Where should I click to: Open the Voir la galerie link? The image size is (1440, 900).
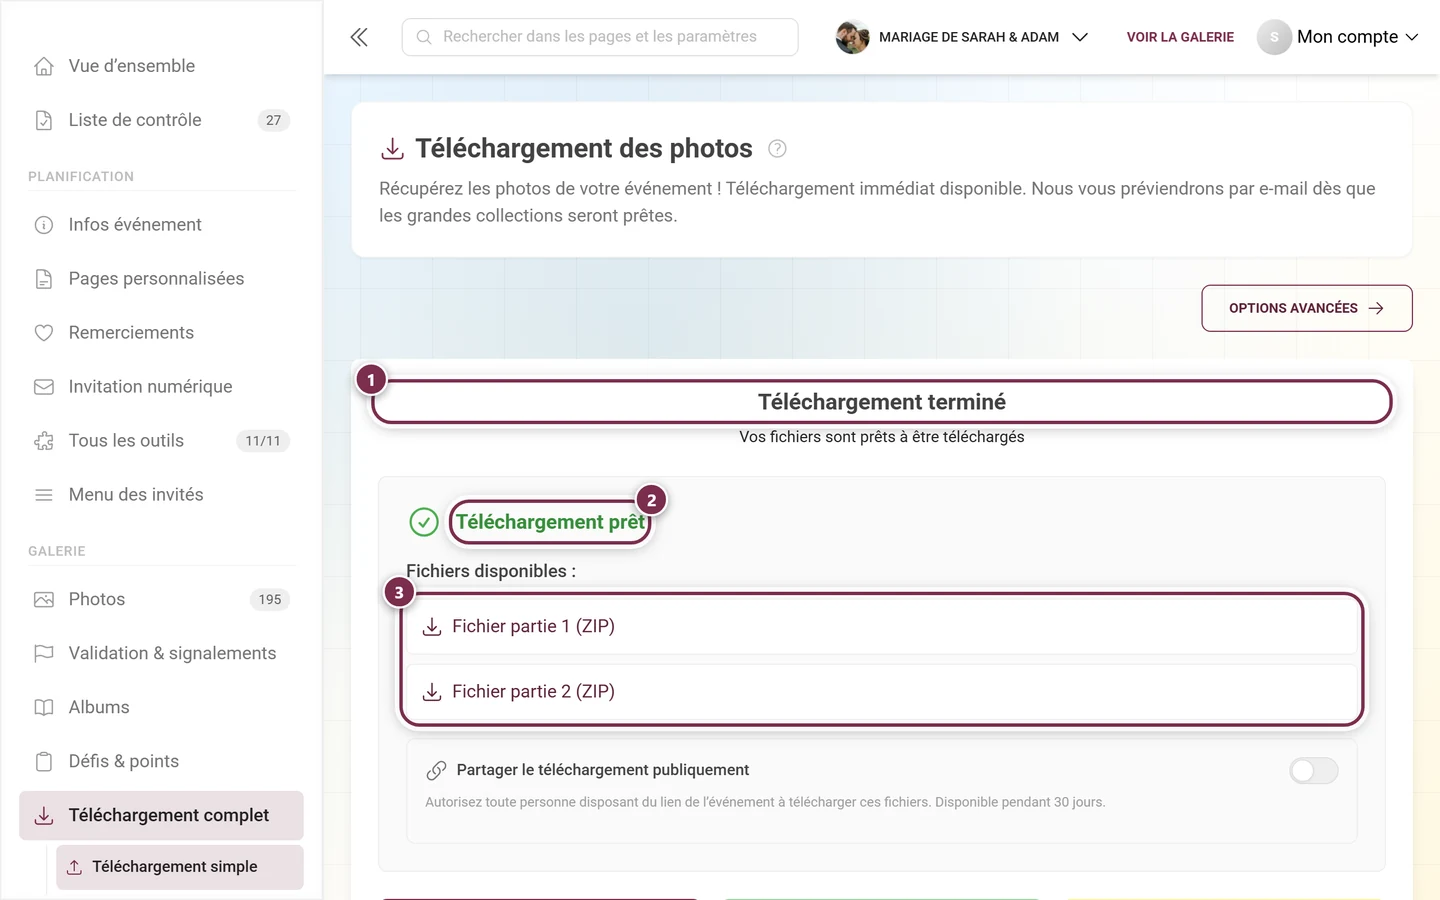click(x=1180, y=37)
